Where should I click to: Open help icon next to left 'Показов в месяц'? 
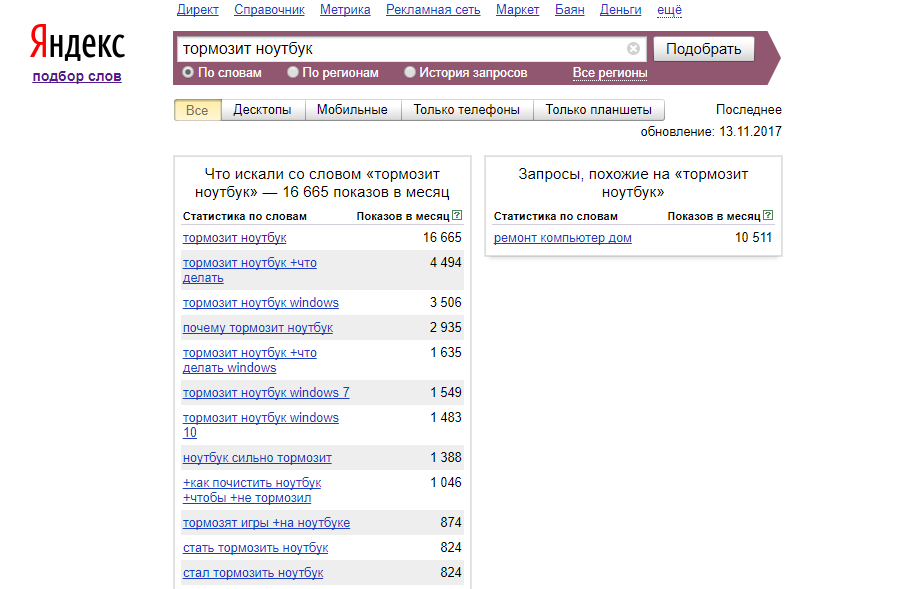[x=457, y=216]
